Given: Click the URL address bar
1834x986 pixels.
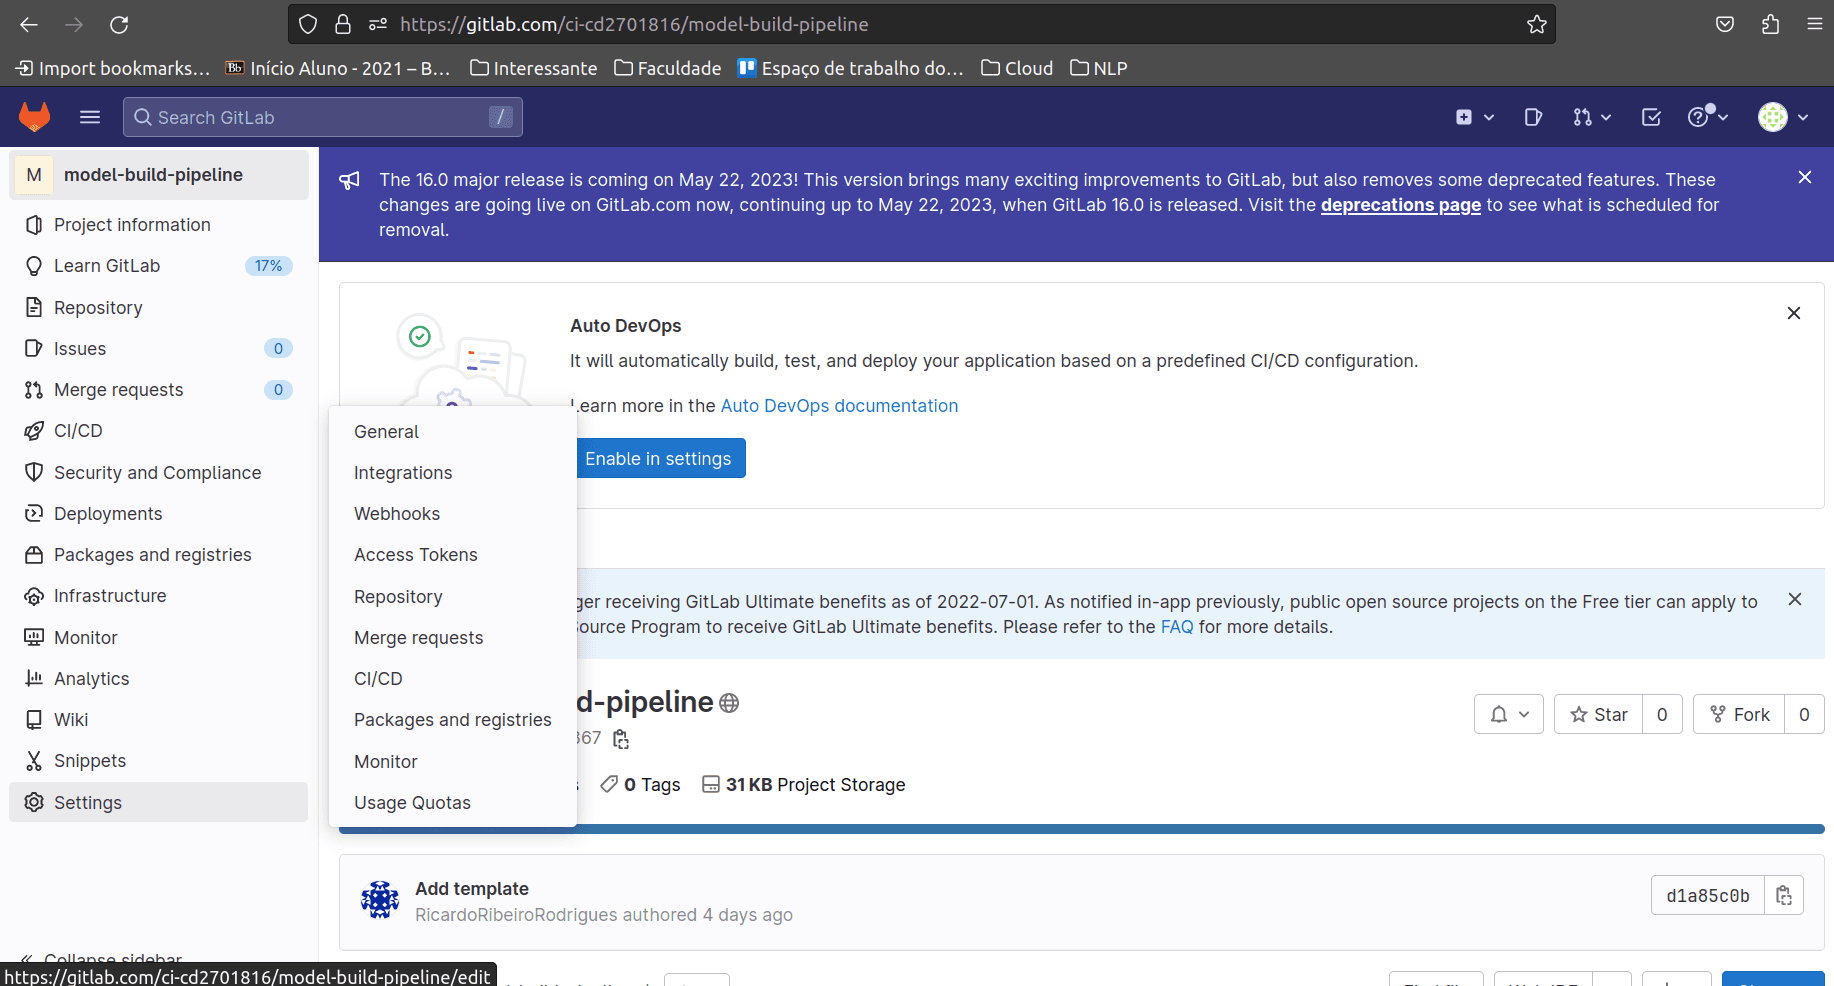Looking at the screenshot, I should pos(920,24).
